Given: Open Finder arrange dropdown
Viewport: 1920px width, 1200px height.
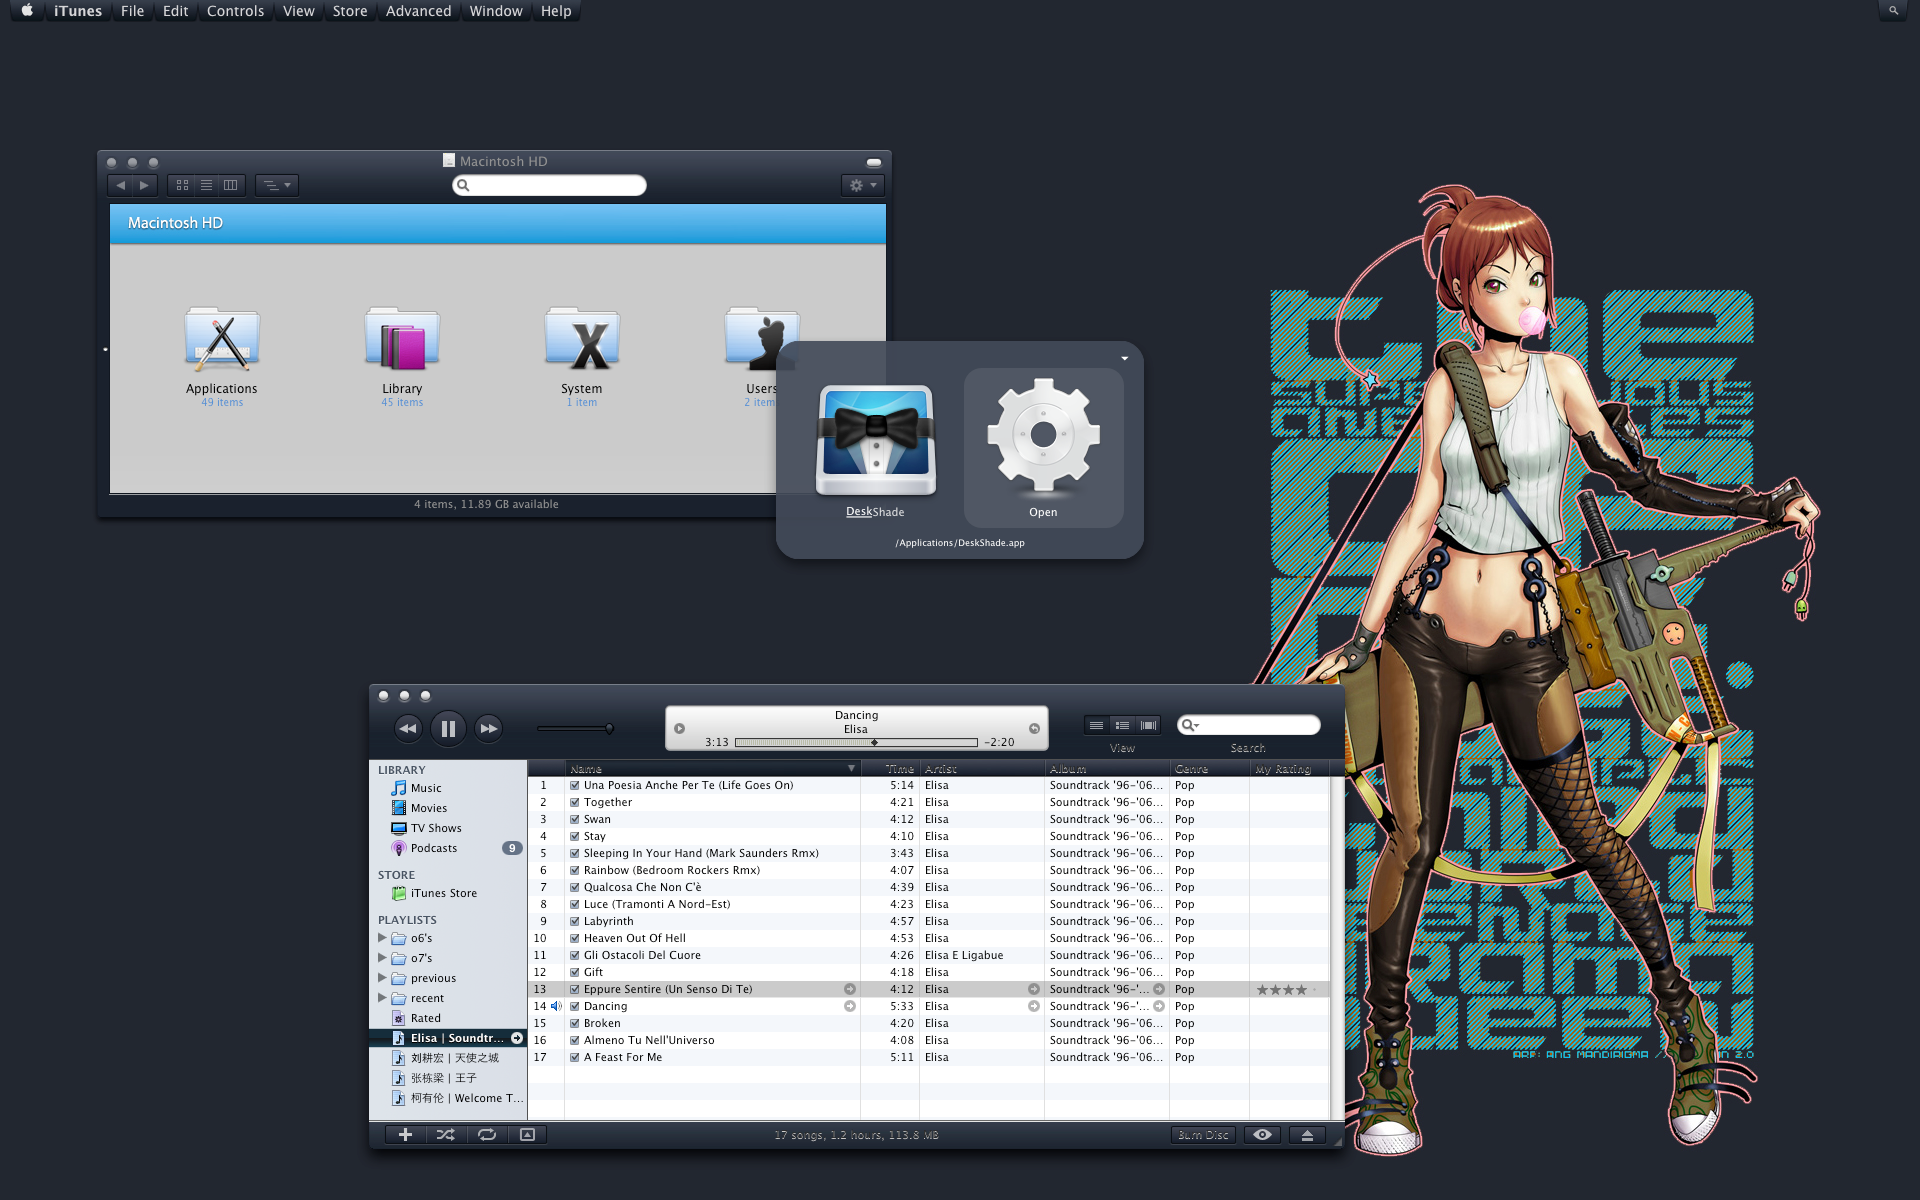Looking at the screenshot, I should (277, 185).
